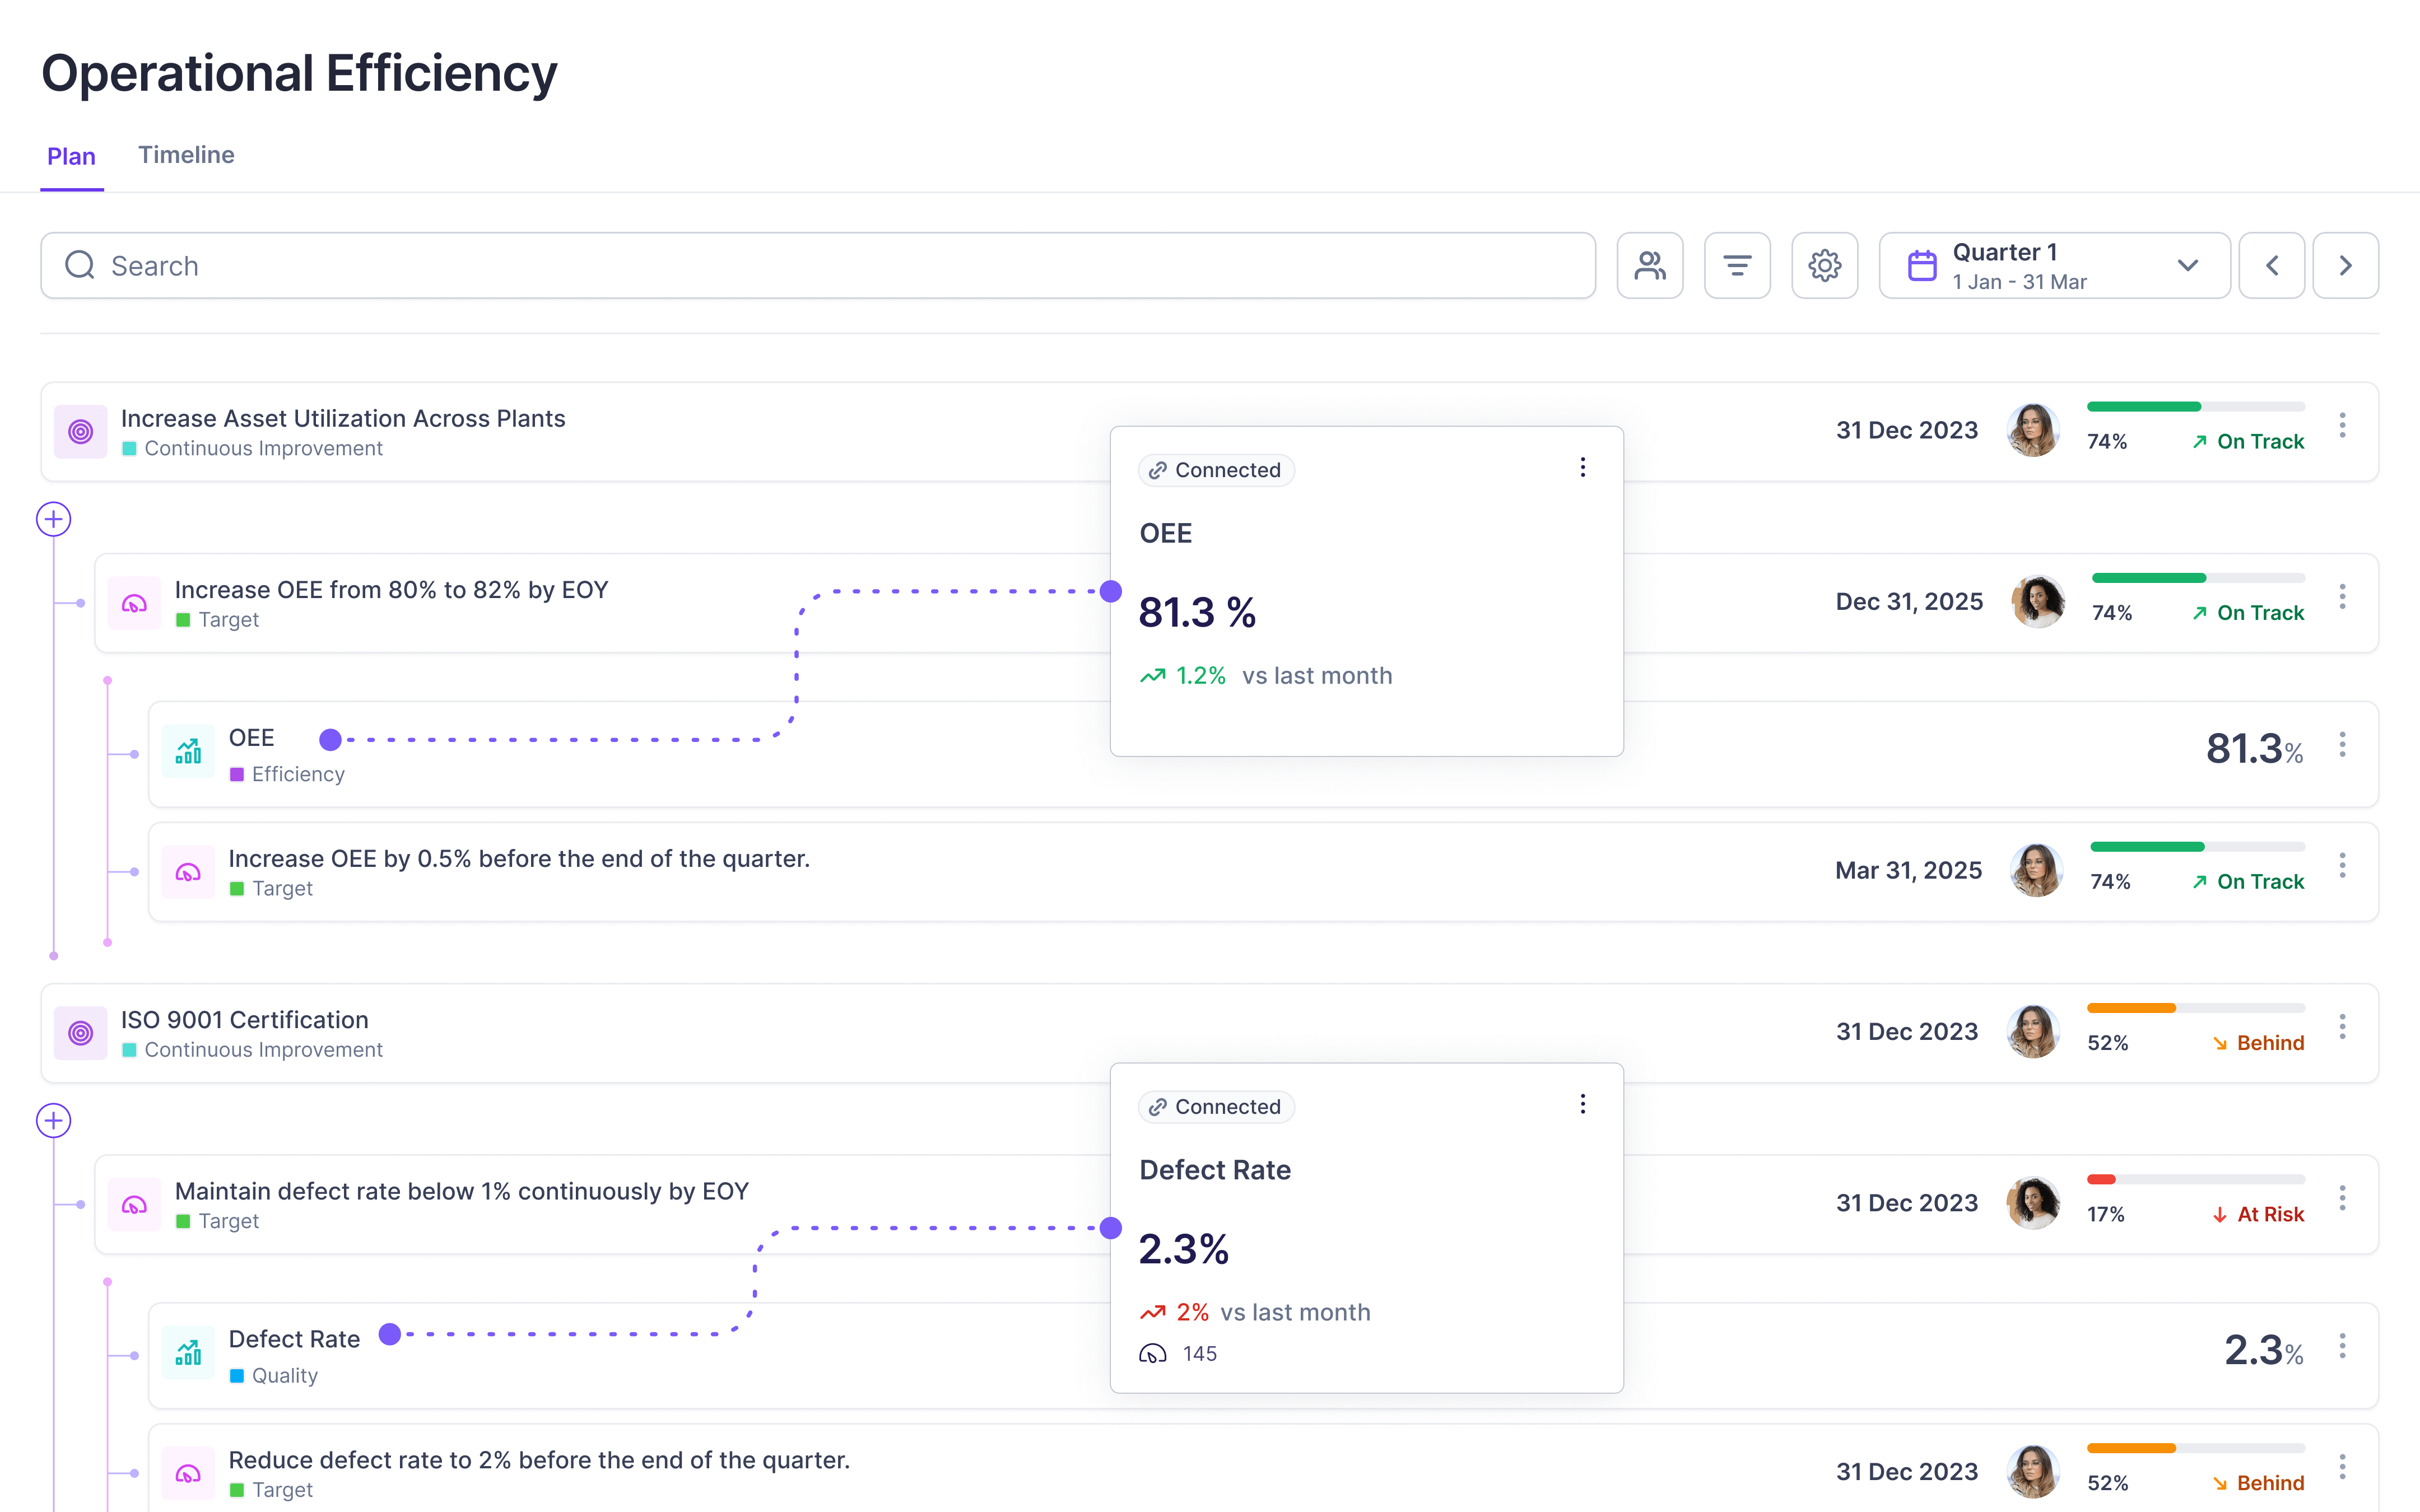Click inside the Search field
2420x1512 pixels.
pos(400,265)
